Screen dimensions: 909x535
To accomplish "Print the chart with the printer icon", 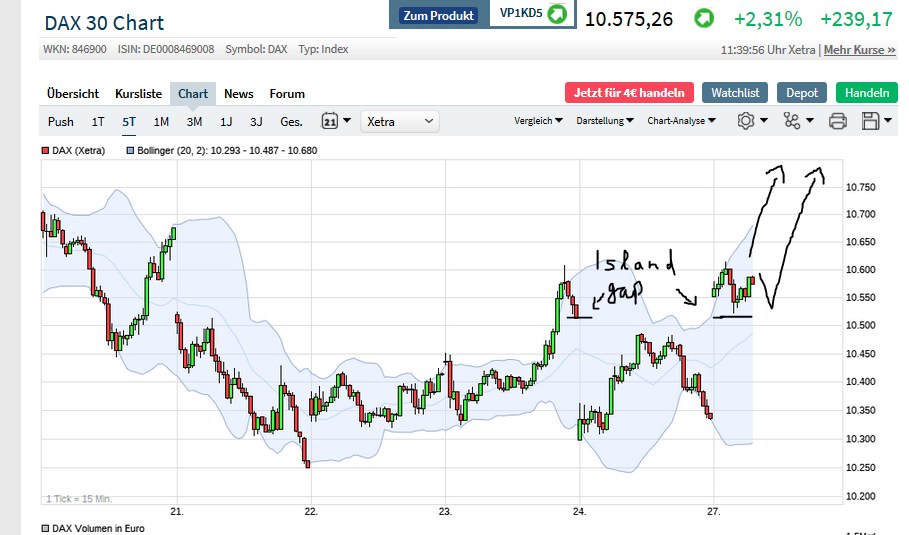I will pos(838,121).
